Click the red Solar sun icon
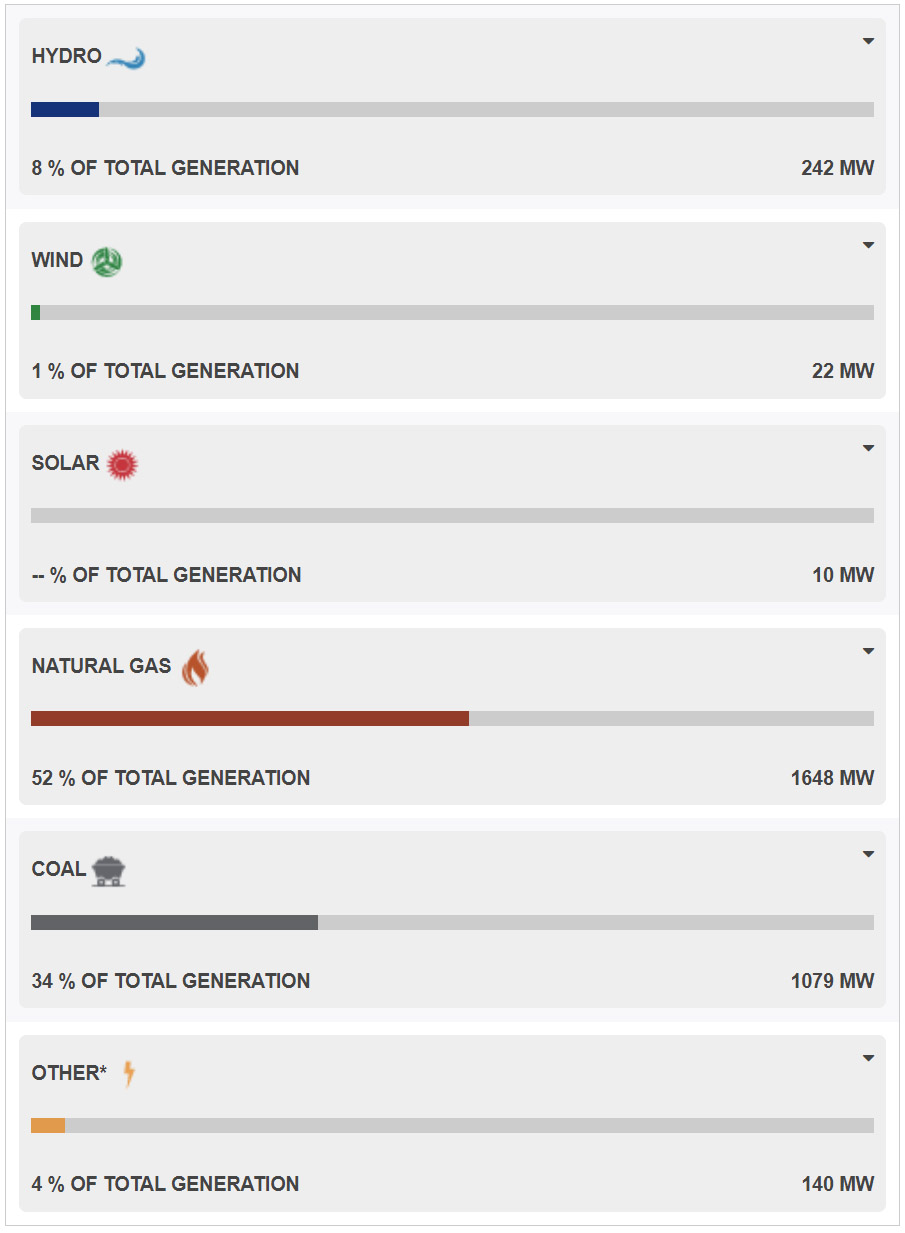This screenshot has width=905, height=1233. (122, 464)
